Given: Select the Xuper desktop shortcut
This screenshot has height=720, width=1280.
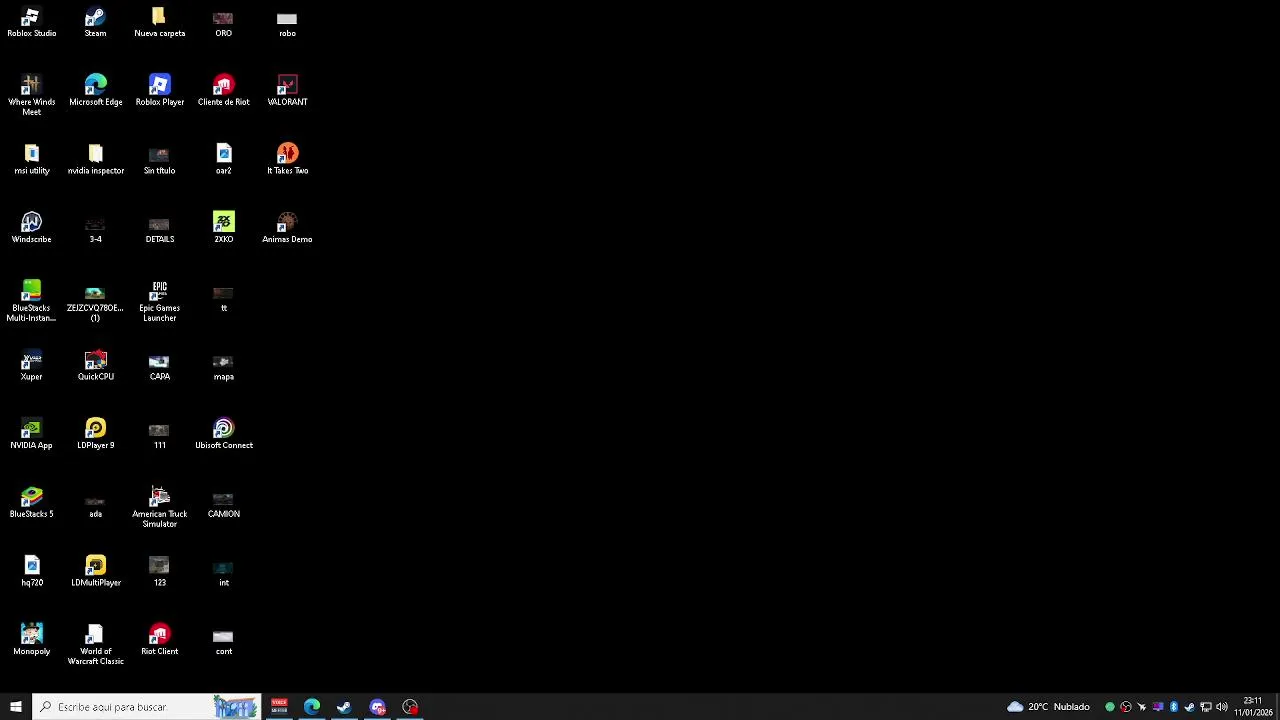Looking at the screenshot, I should click(31, 366).
